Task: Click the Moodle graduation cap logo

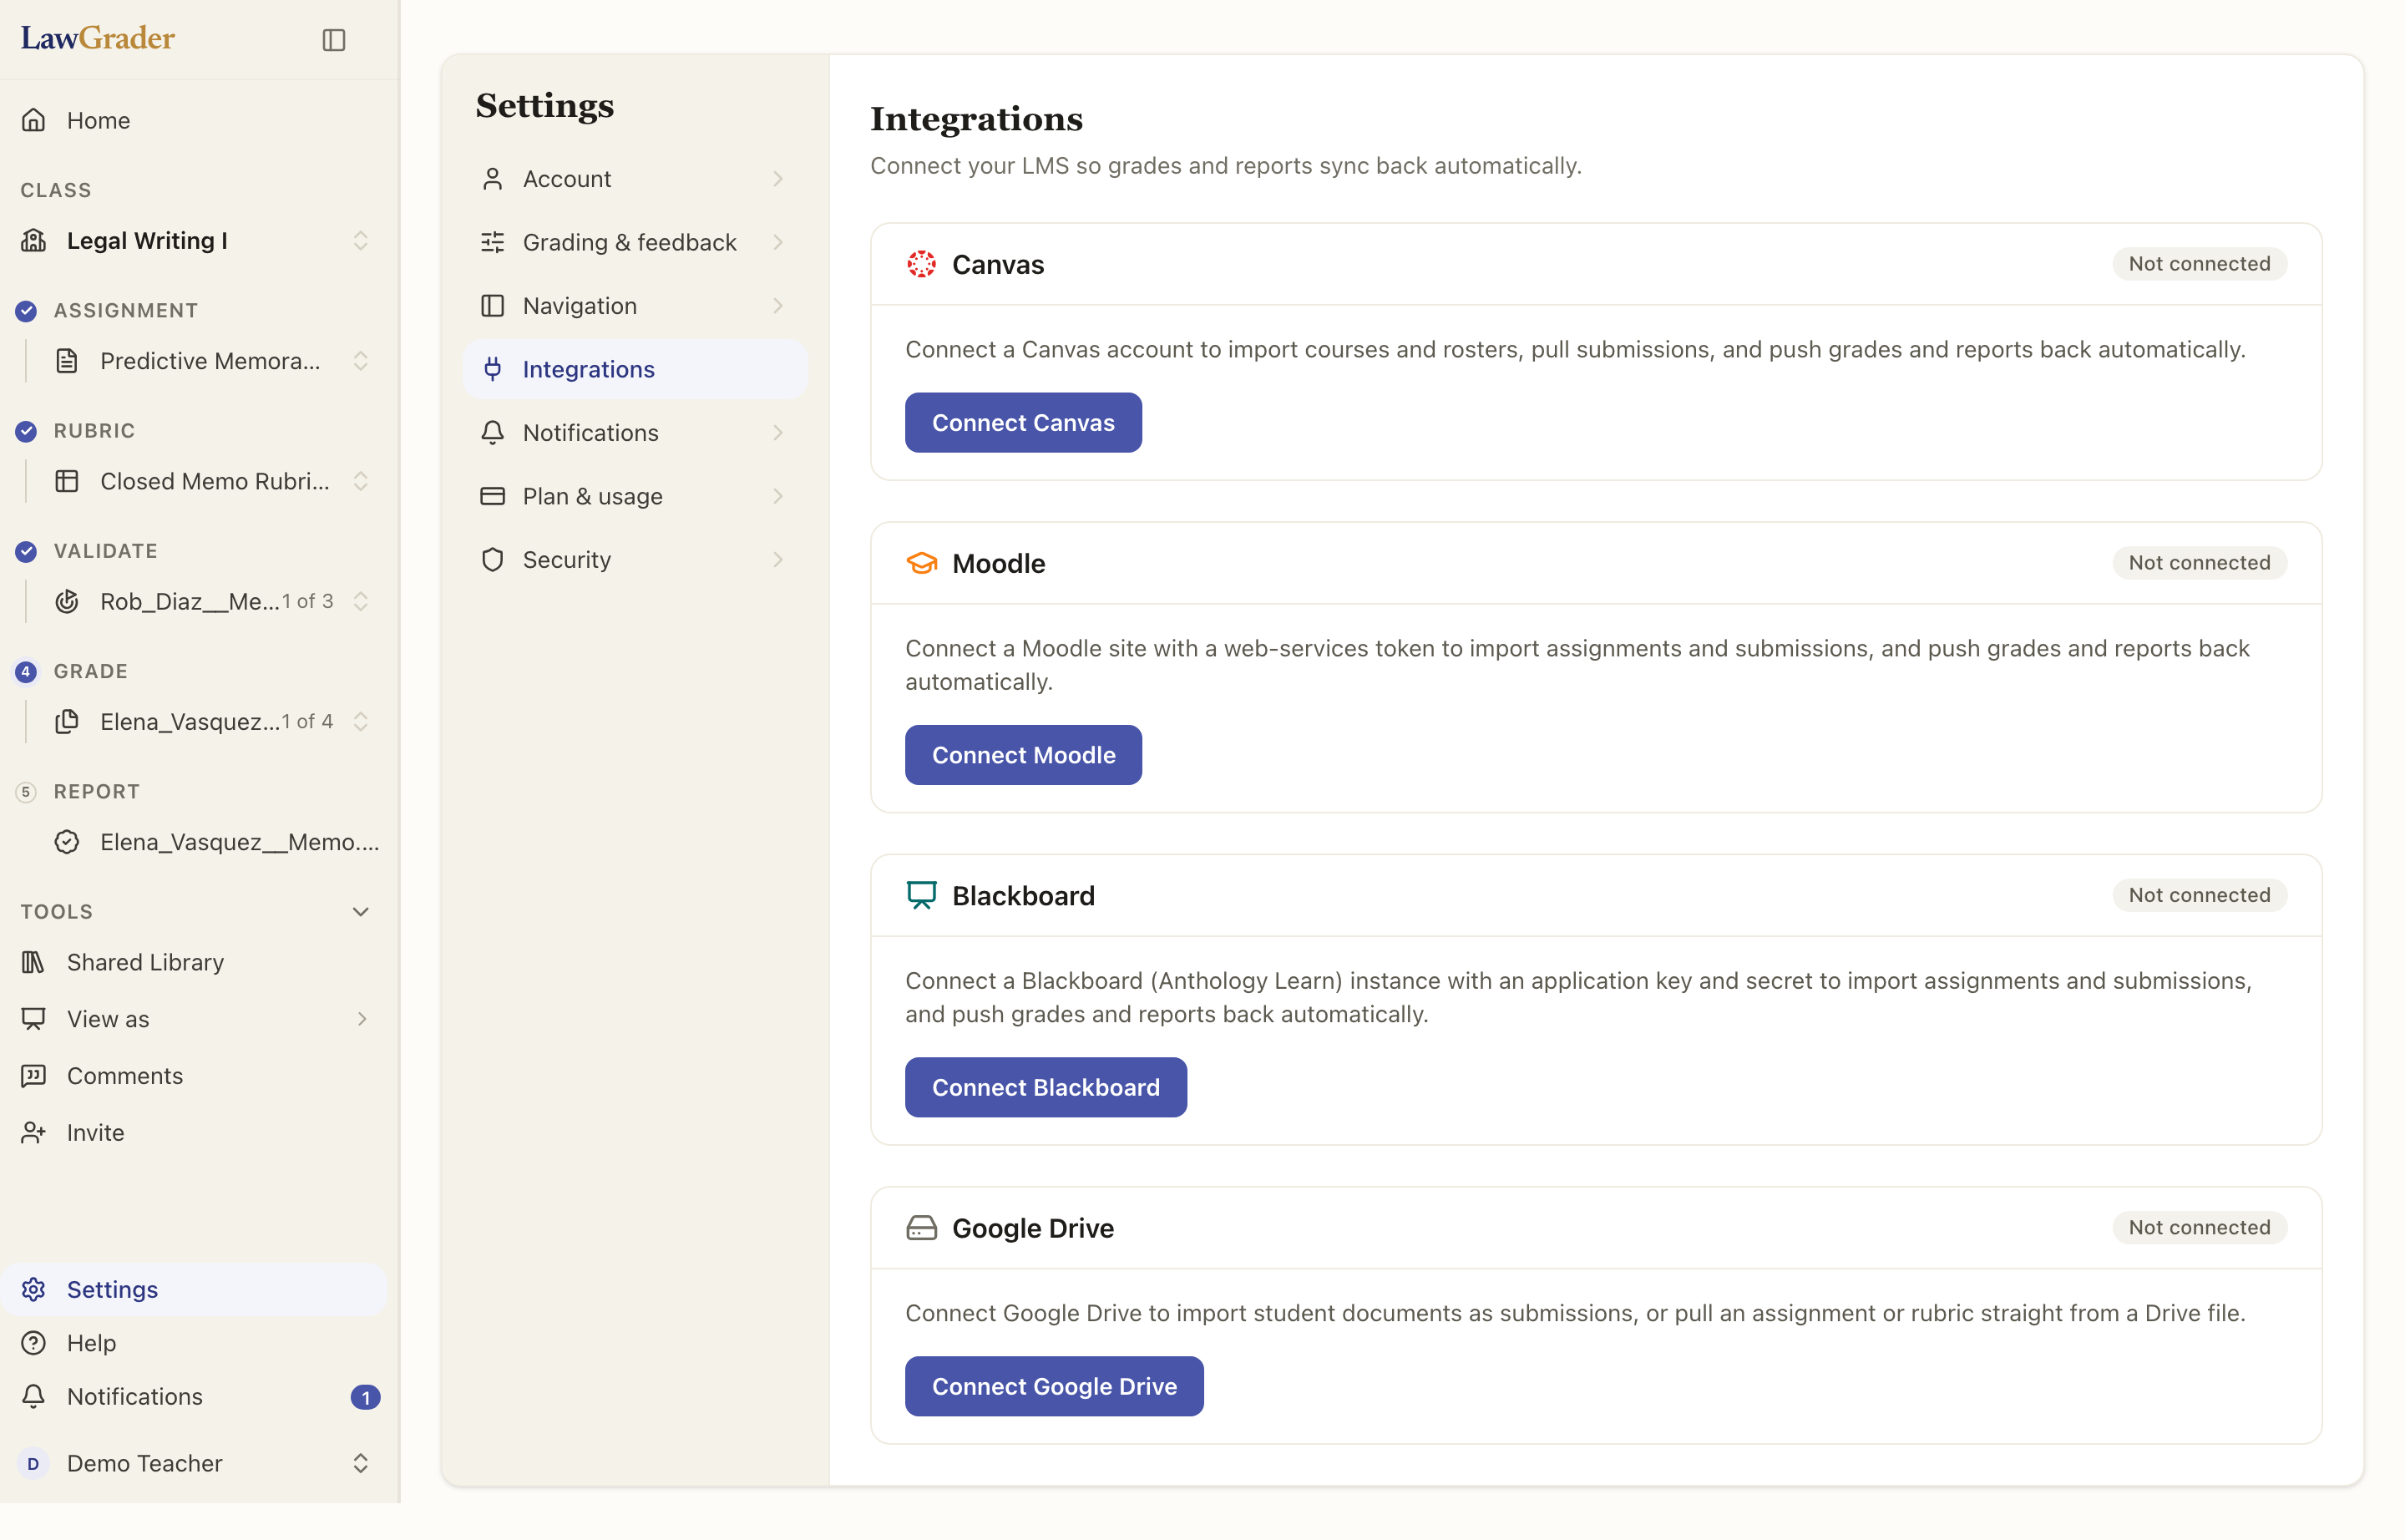Action: pyautogui.click(x=921, y=563)
